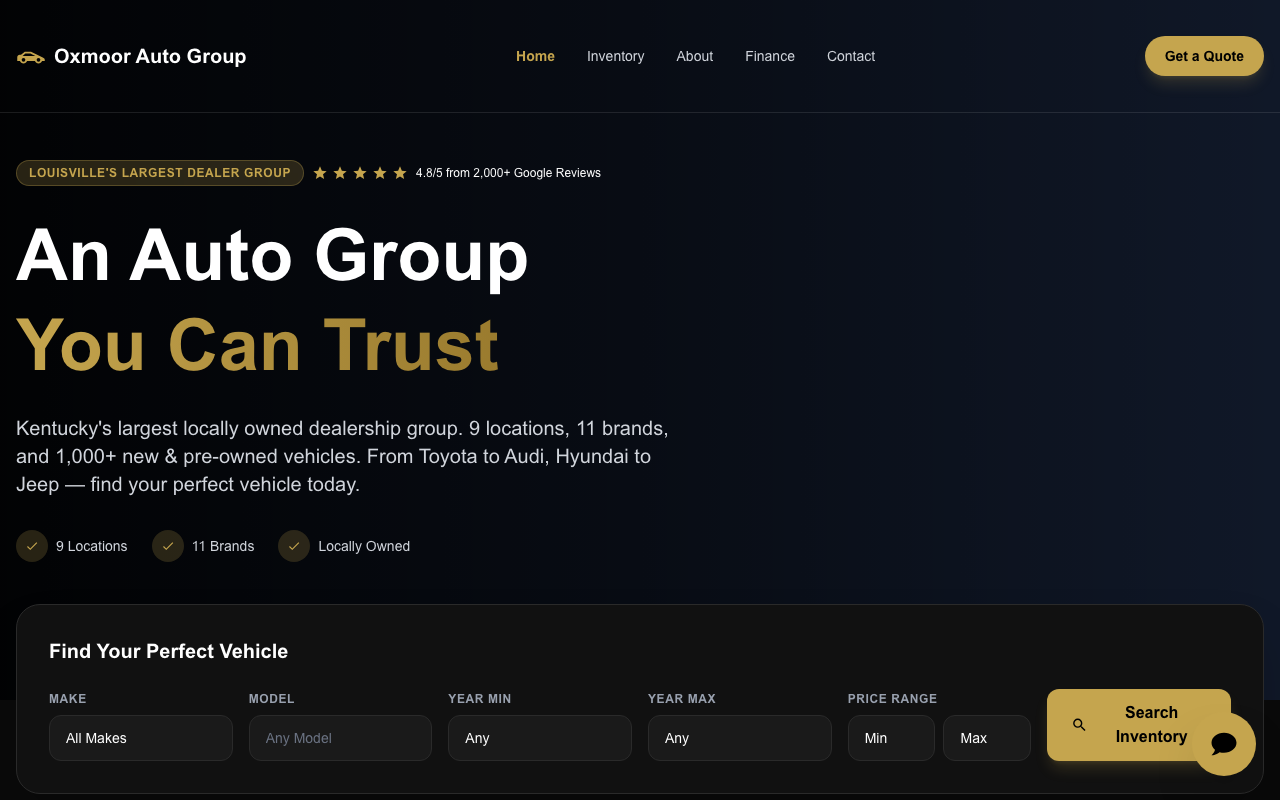
Task: Click the Min price field
Action: pyautogui.click(x=891, y=738)
